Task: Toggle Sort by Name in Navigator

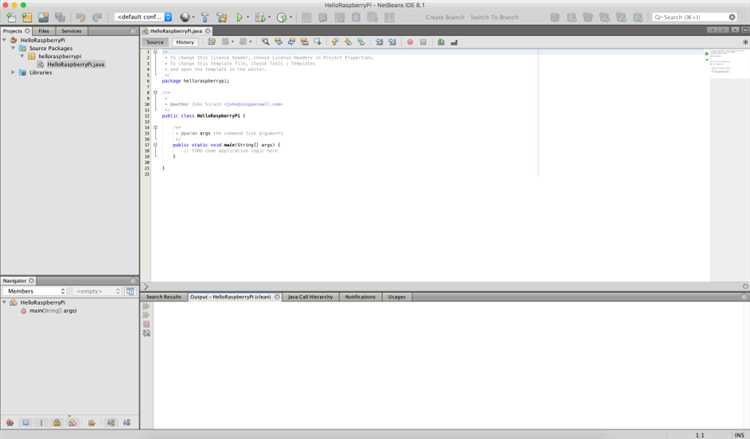Action: coord(111,423)
